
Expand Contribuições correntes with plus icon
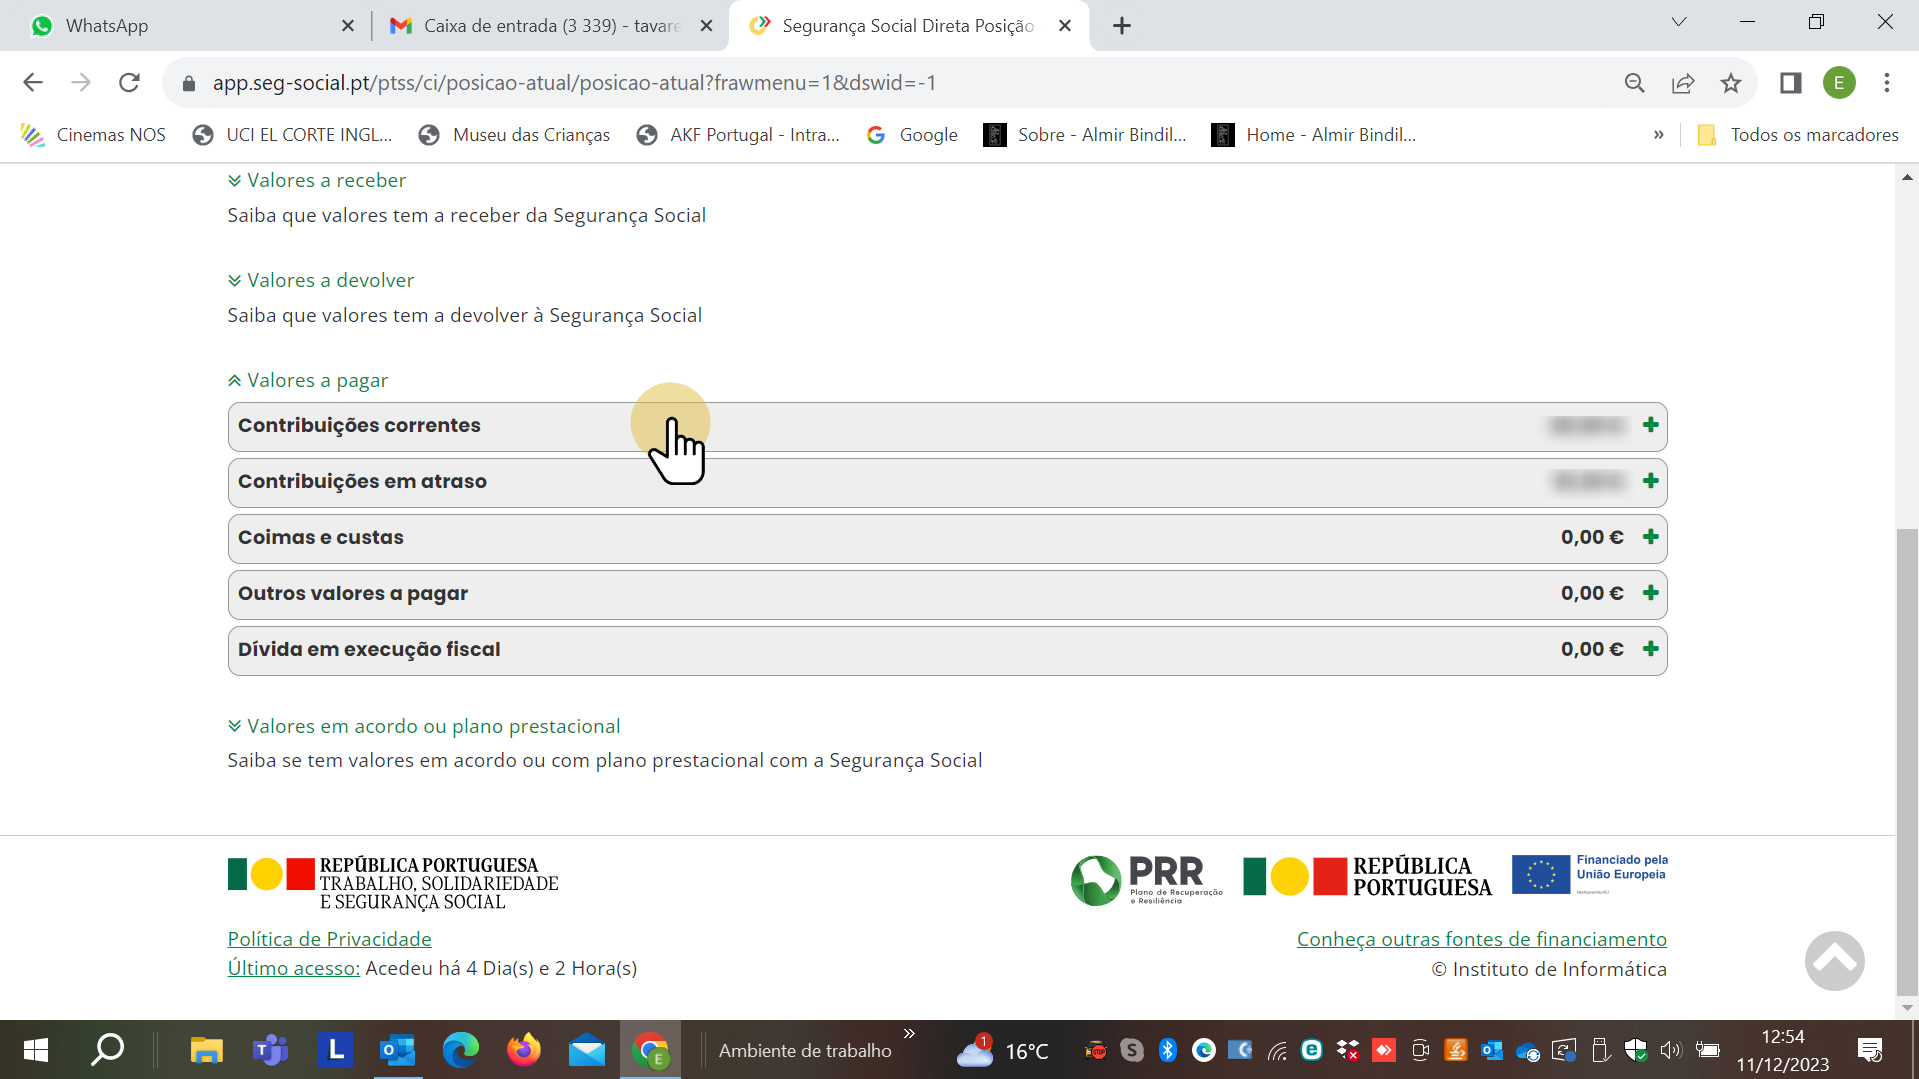click(1650, 425)
